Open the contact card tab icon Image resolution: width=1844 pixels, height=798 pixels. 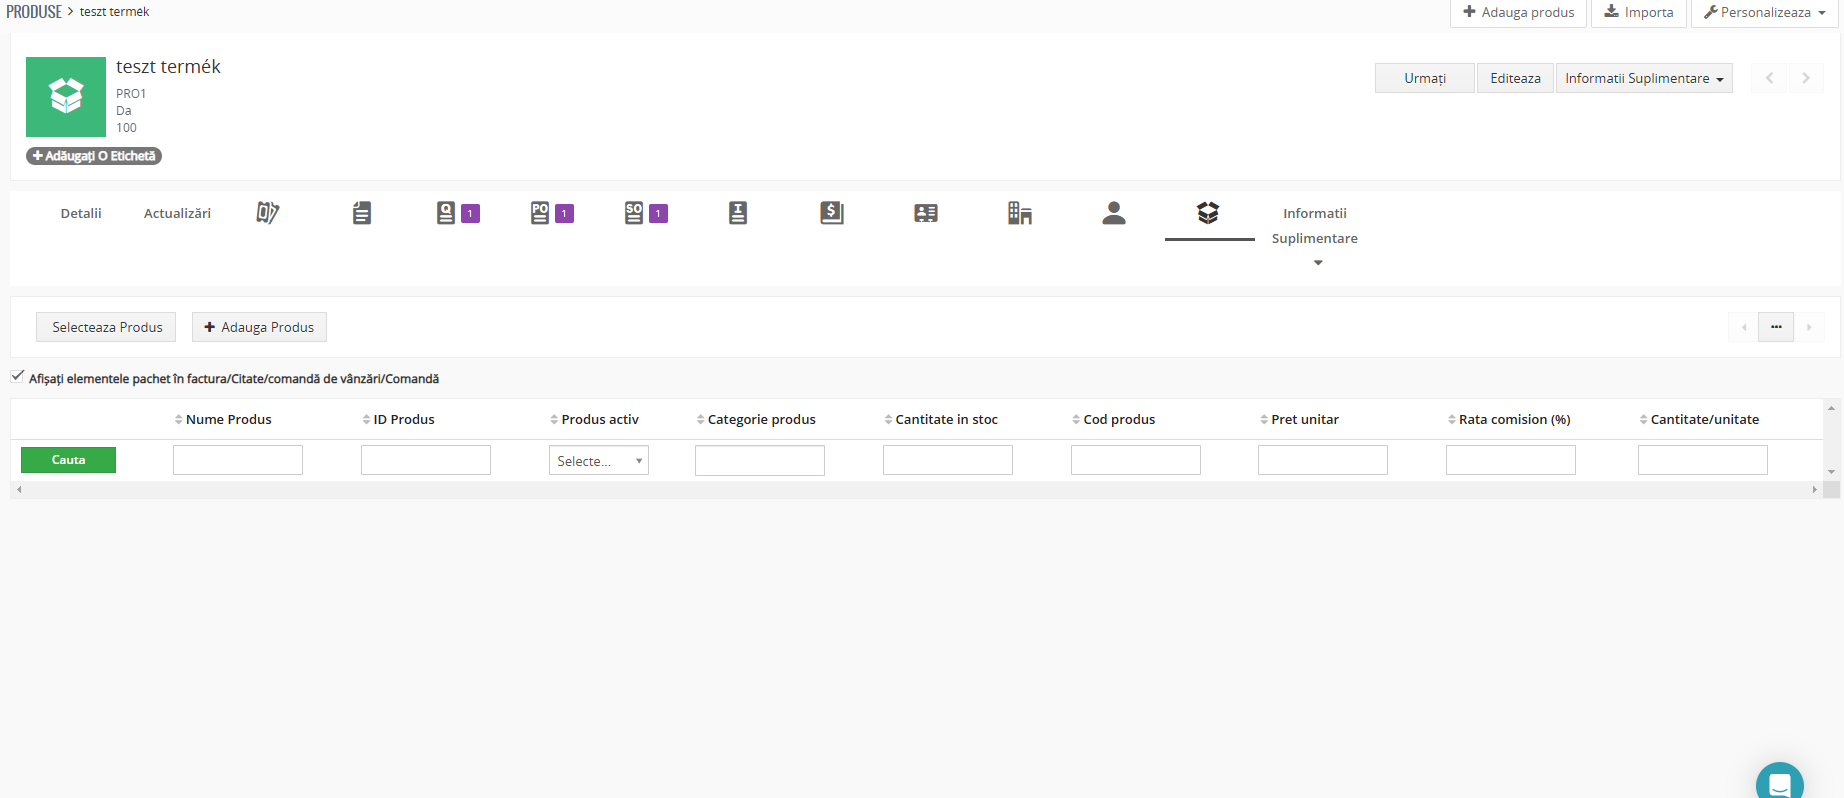pos(926,213)
